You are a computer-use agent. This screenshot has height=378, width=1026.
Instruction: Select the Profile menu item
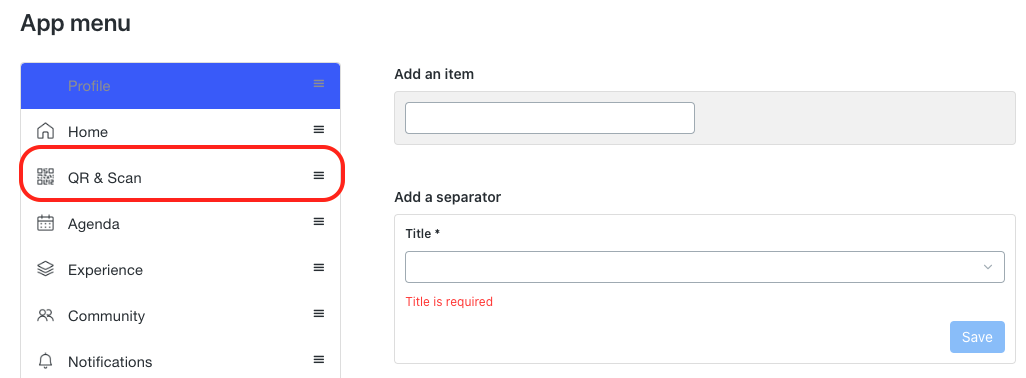tap(181, 86)
